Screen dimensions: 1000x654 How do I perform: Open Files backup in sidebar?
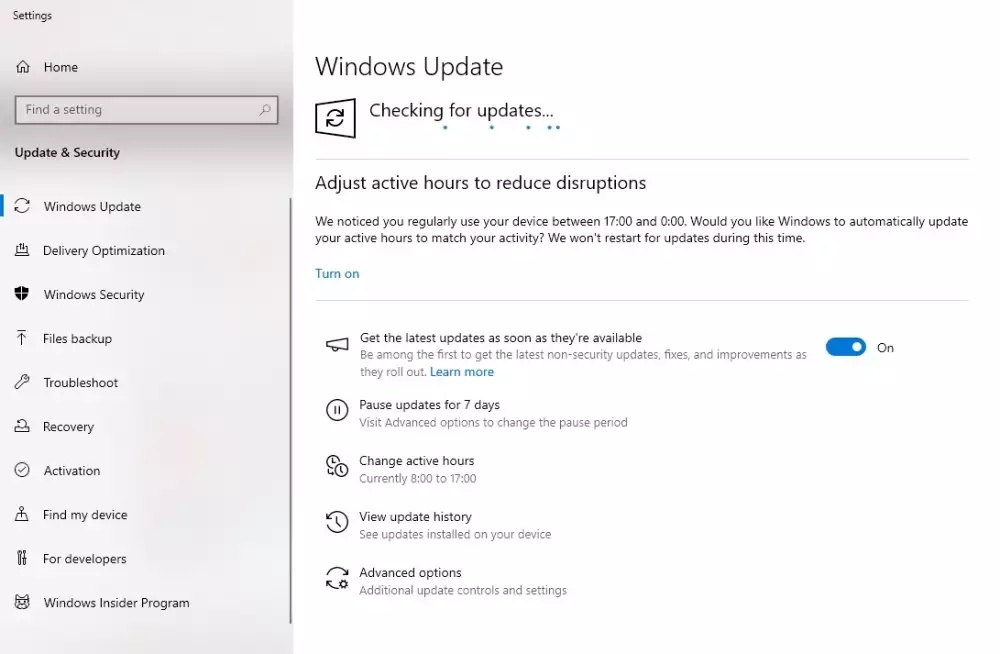[x=77, y=339]
